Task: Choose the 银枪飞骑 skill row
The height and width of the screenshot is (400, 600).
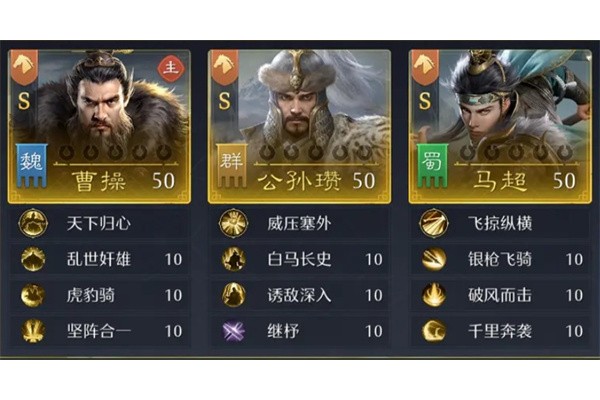Action: [x=500, y=259]
